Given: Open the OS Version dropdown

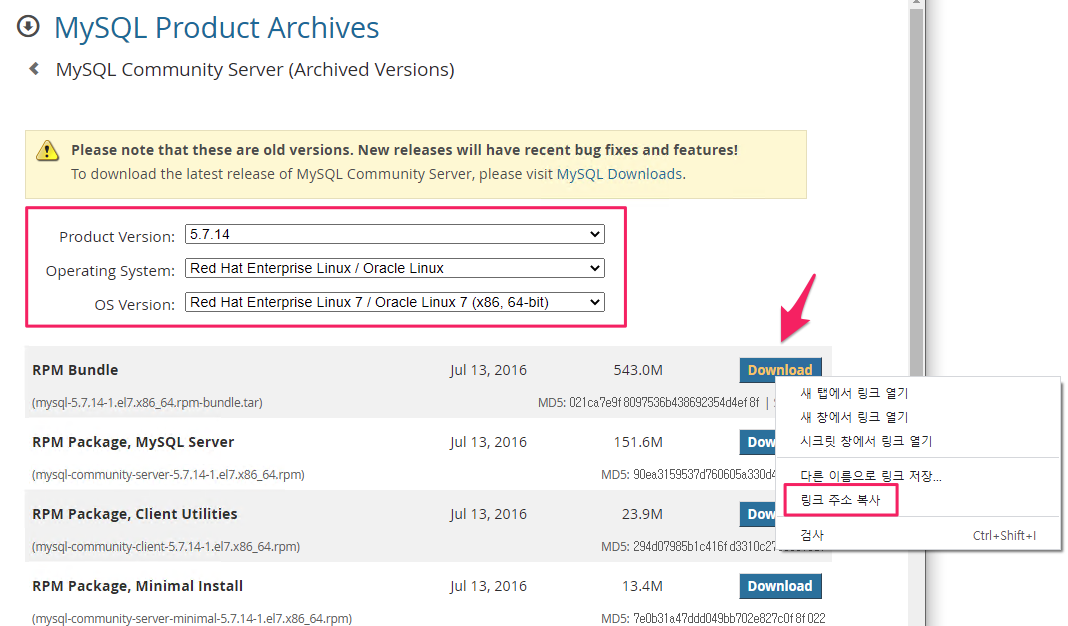Looking at the screenshot, I should (394, 302).
